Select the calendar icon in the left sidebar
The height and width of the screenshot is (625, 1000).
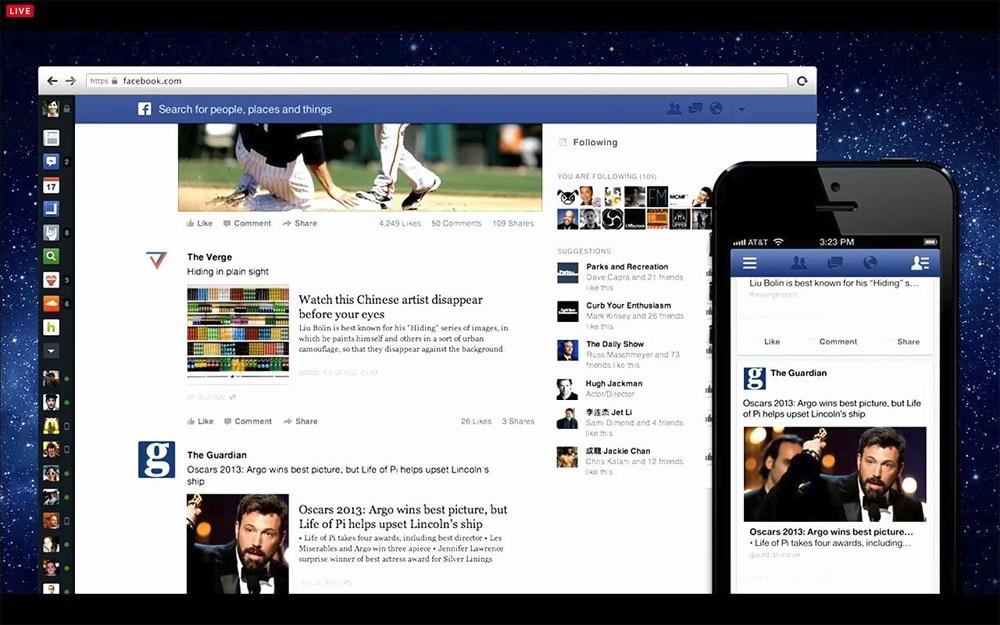[53, 186]
